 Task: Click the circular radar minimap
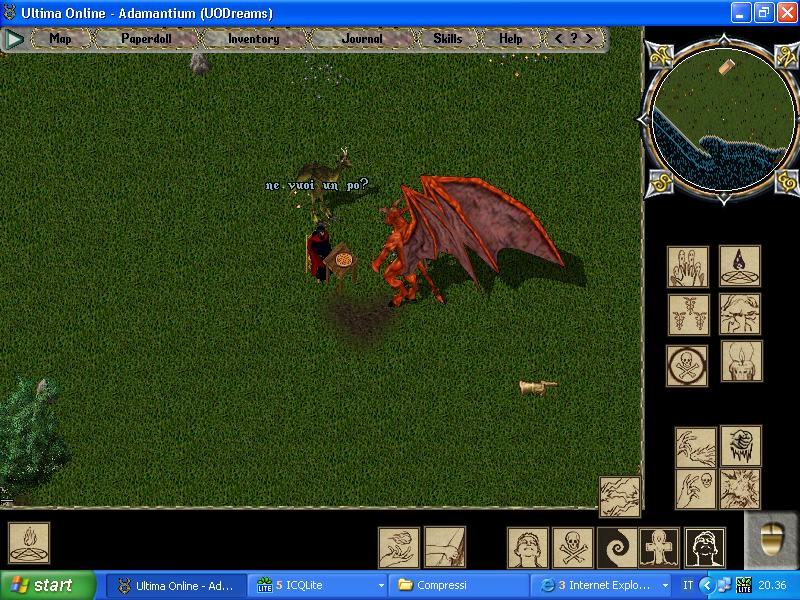[723, 119]
